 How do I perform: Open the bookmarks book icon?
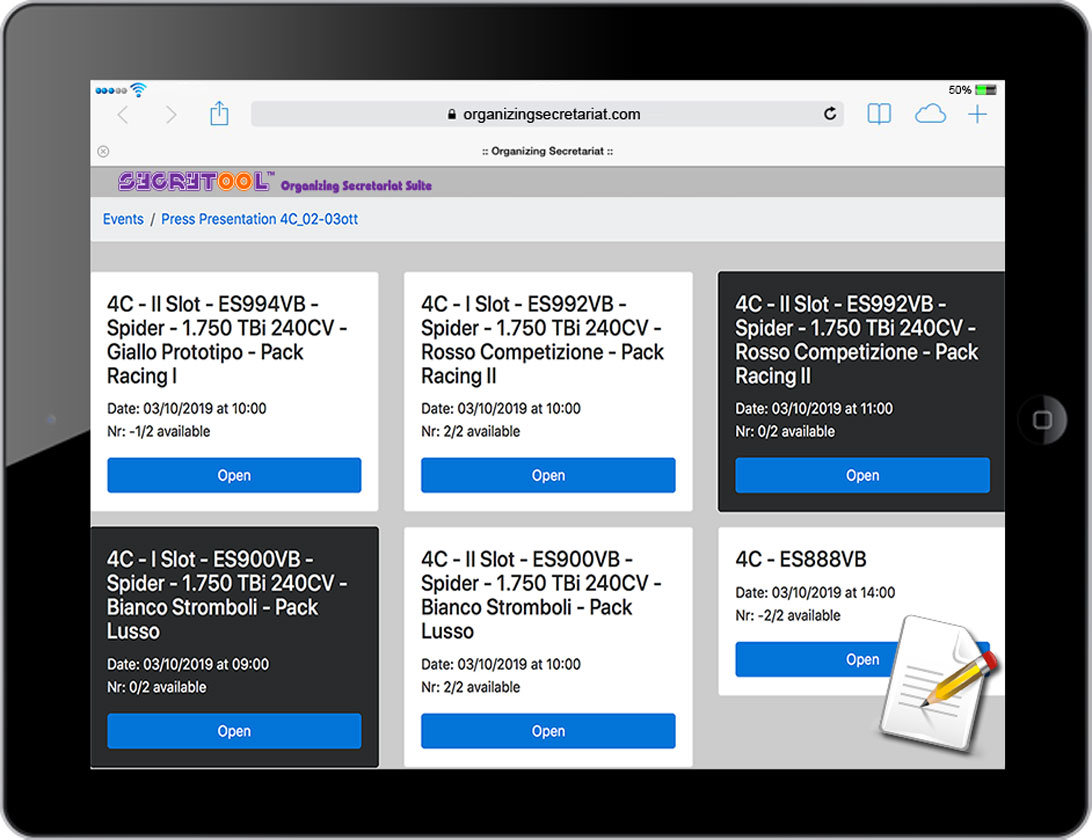(879, 114)
